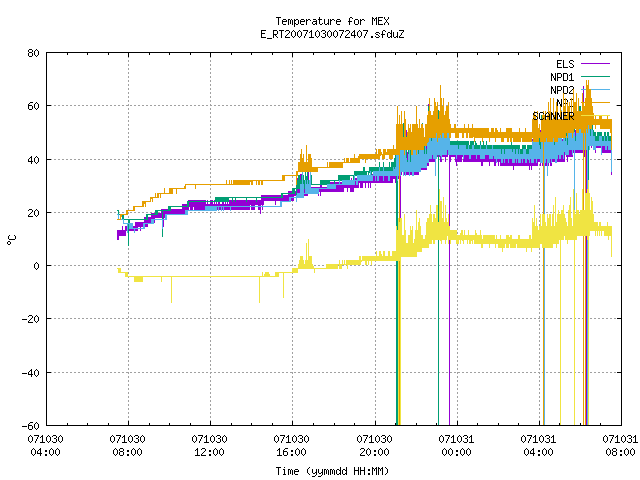
Task: Select the filename E_RT20071030072407.sfduZ subtitle
Action: [x=332, y=34]
